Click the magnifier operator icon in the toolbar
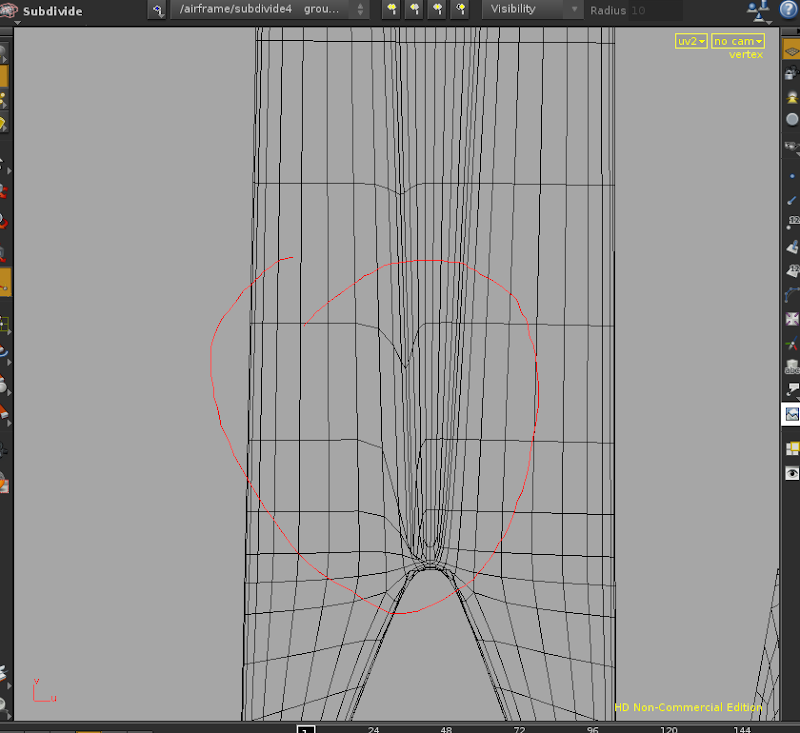Image resolution: width=800 pixels, height=733 pixels. click(157, 11)
